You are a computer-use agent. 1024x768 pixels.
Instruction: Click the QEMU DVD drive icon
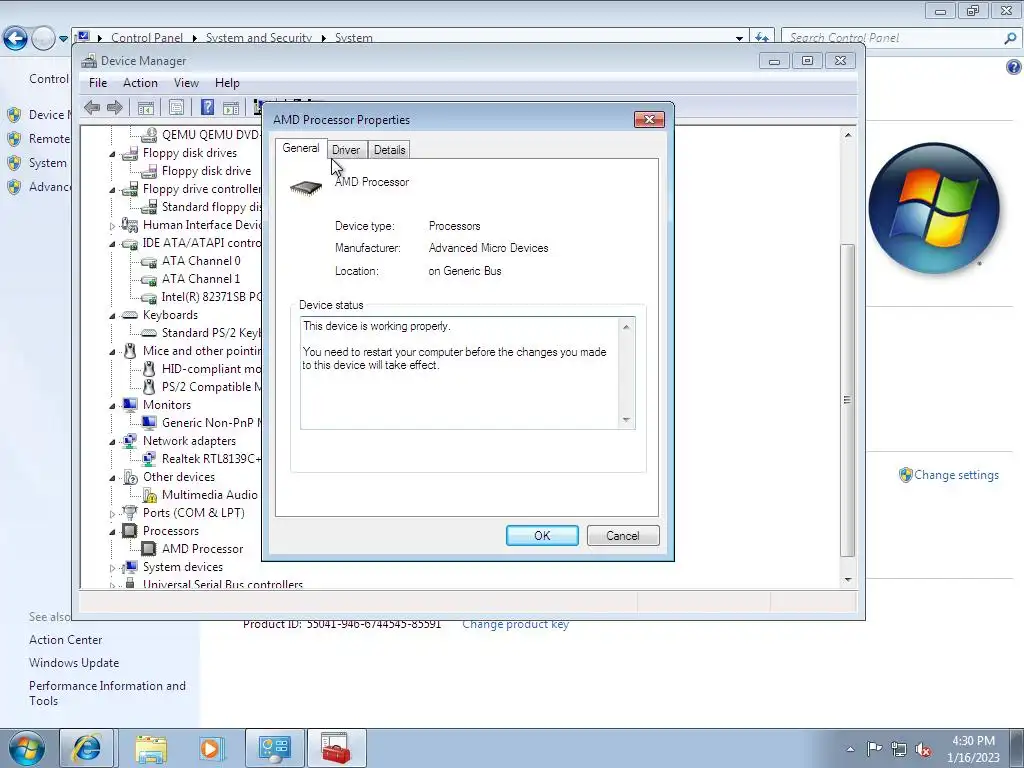coord(149,135)
